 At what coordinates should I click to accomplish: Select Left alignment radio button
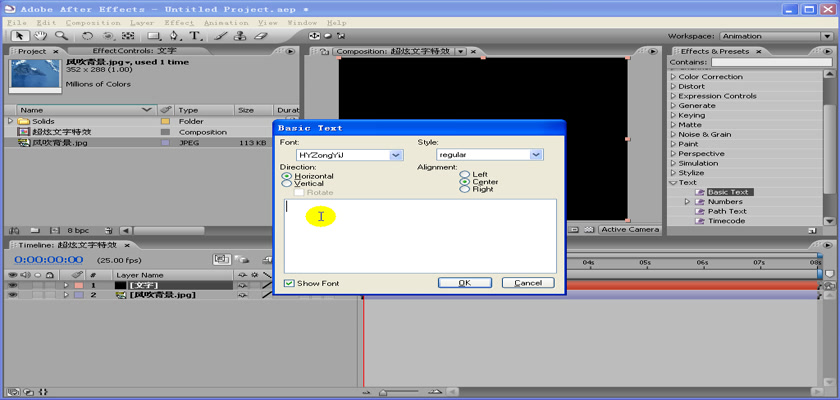(x=464, y=175)
